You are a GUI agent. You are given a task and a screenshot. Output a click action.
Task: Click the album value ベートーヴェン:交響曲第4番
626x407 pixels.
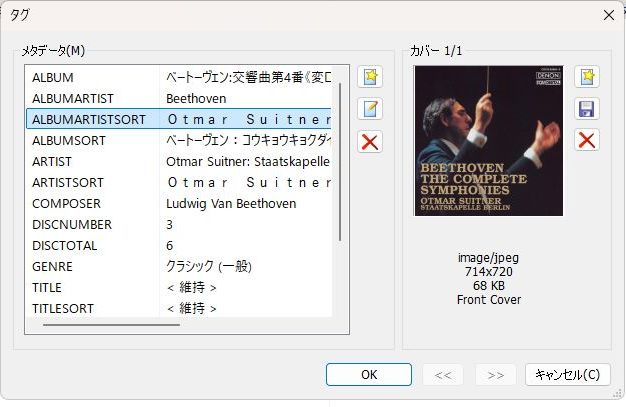(248, 77)
